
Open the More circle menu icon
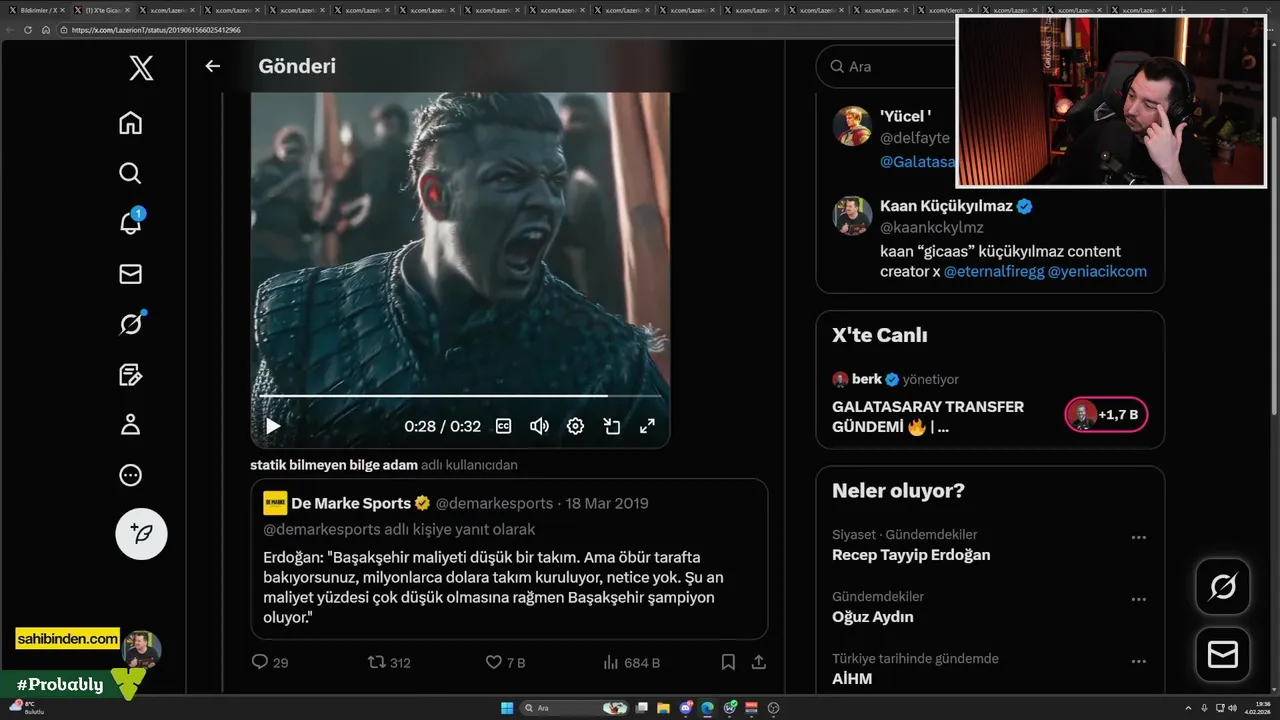point(130,475)
